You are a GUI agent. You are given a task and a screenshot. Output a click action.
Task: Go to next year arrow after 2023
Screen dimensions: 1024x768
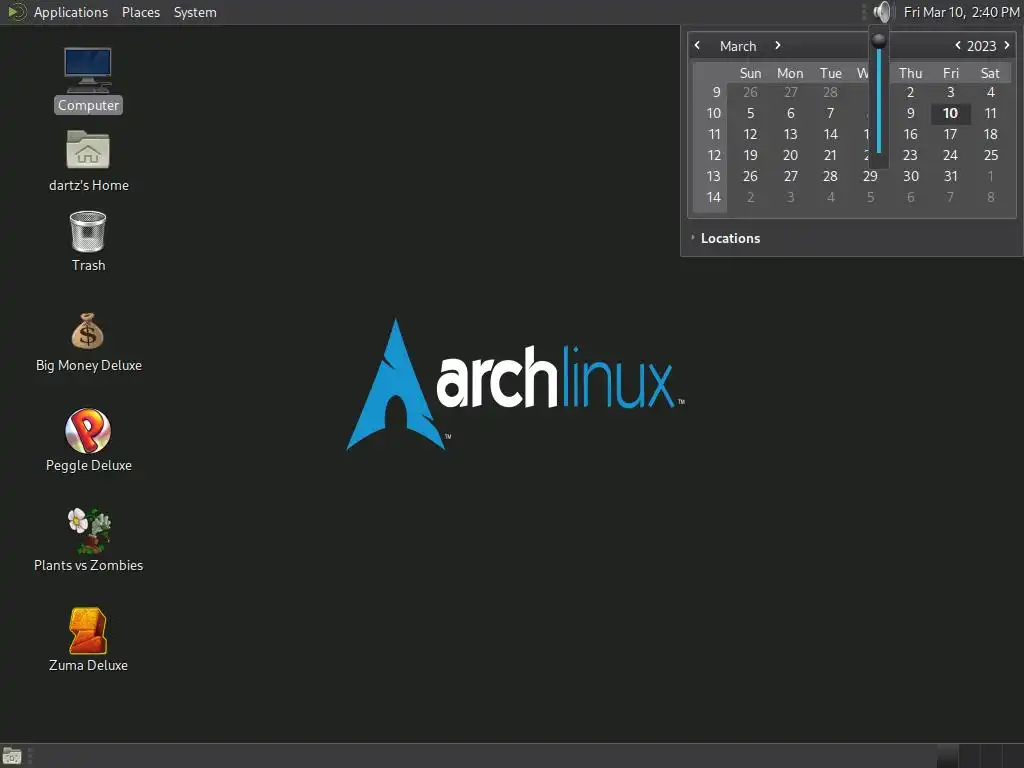(x=1006, y=45)
